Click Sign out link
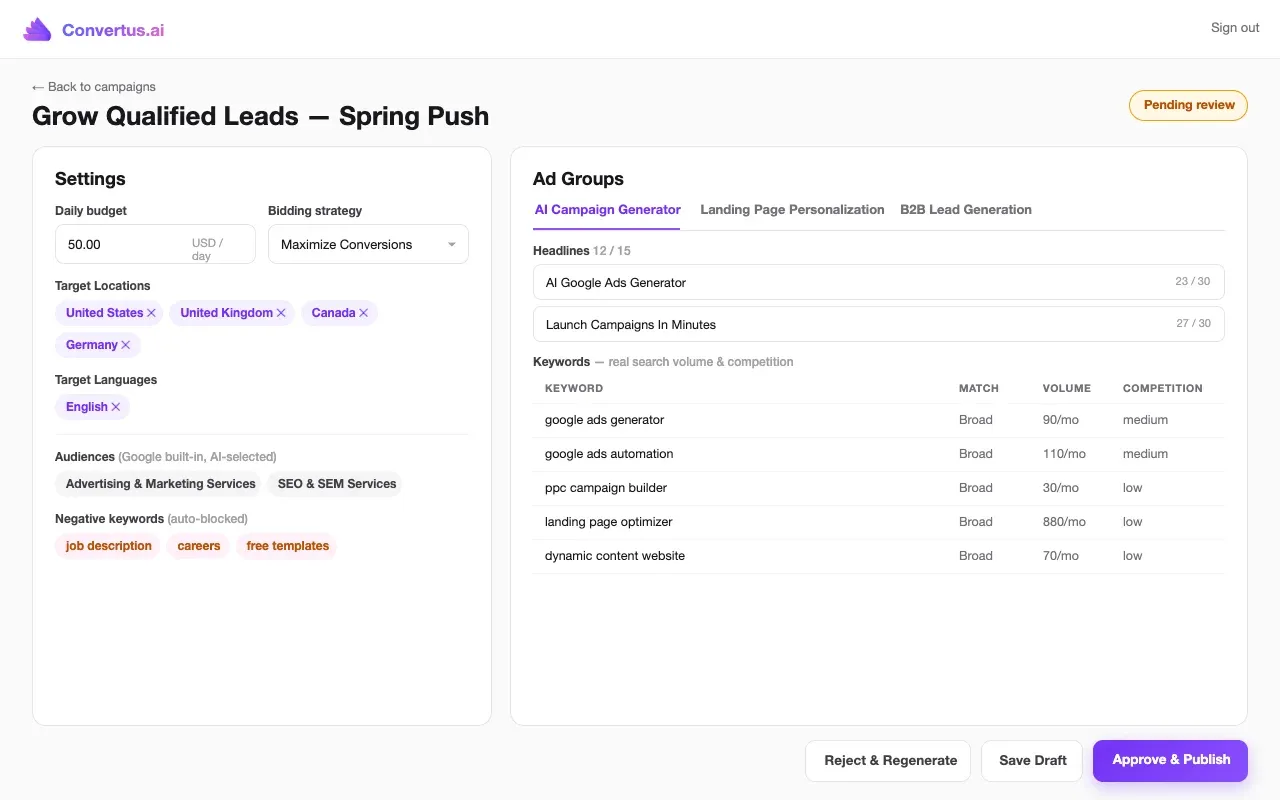1280x800 pixels. tap(1235, 28)
